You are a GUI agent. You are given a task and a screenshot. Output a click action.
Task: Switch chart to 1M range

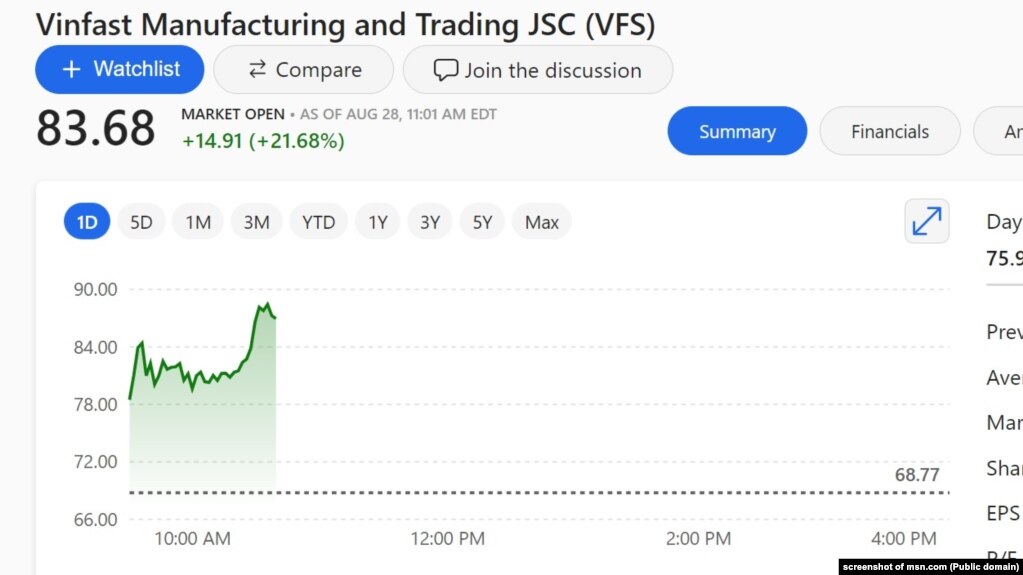(198, 222)
